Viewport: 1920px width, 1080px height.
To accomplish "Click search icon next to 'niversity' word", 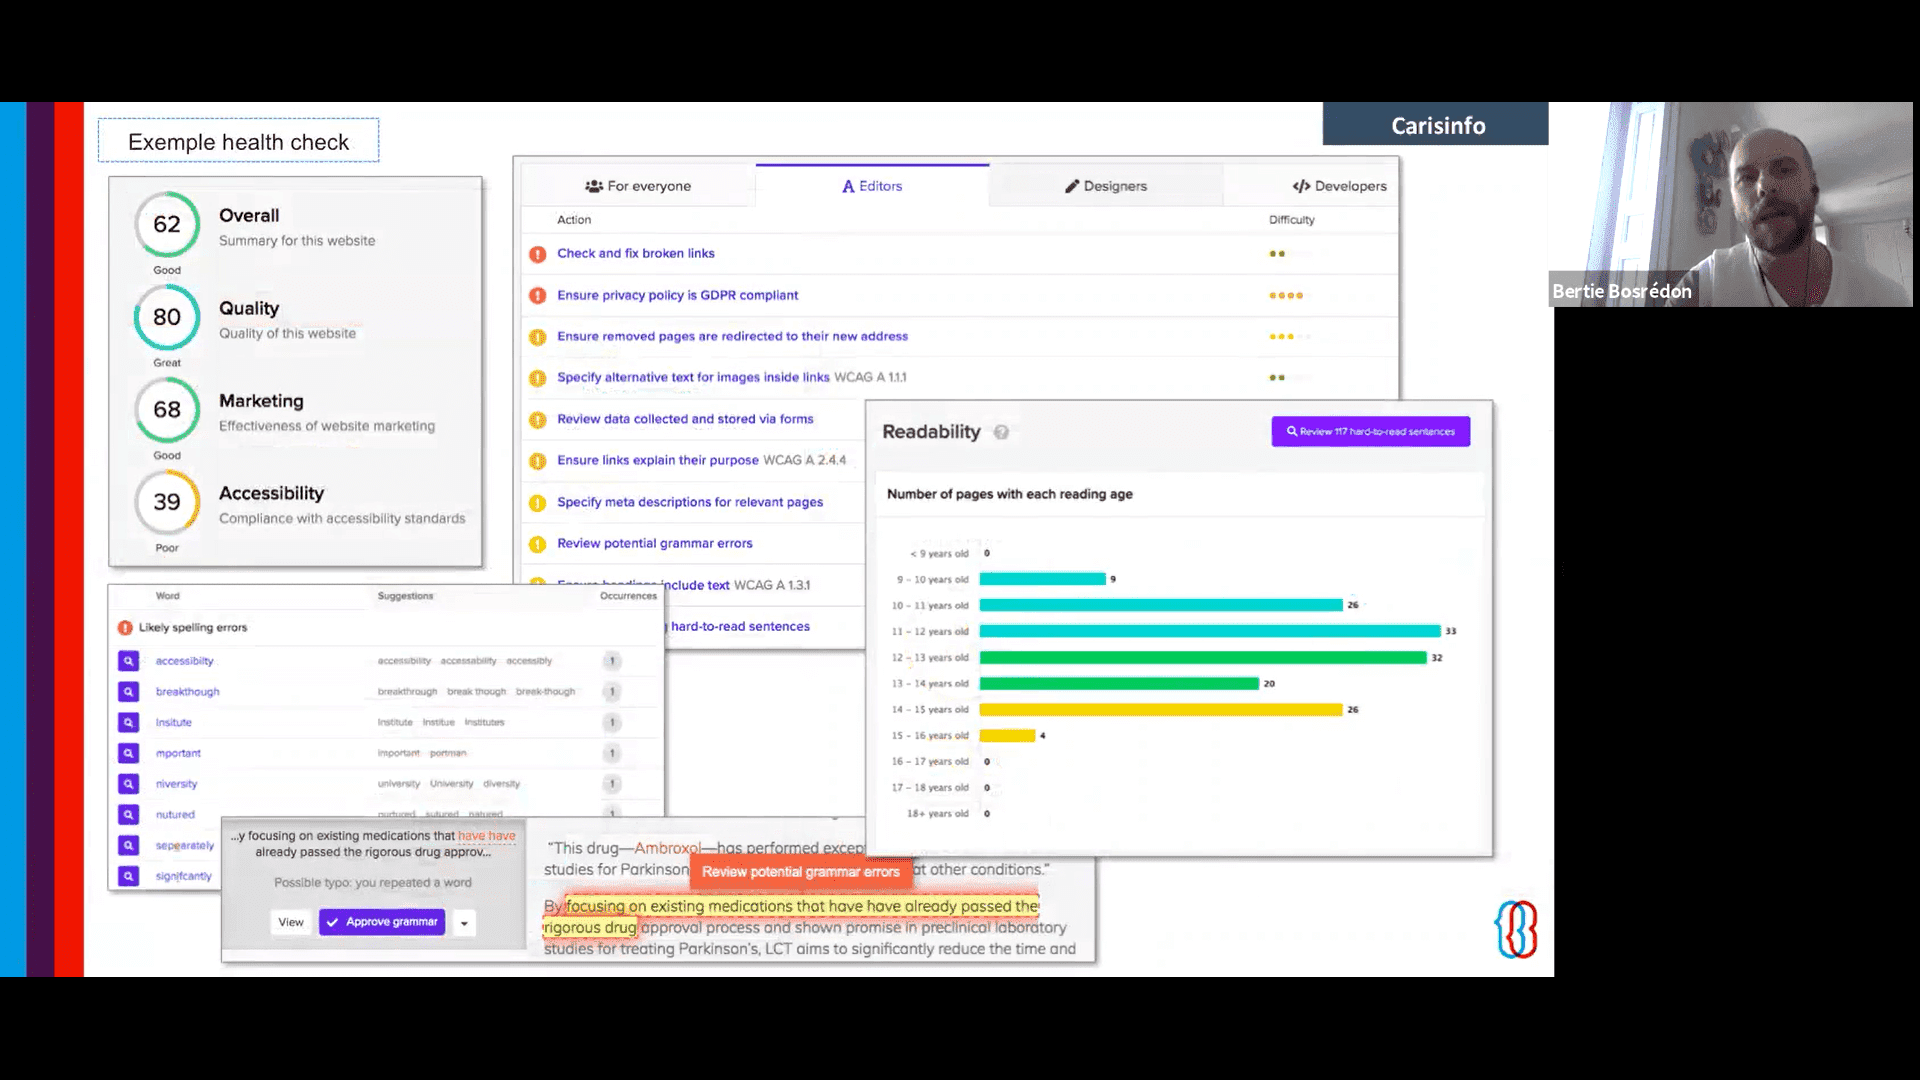I will (129, 784).
